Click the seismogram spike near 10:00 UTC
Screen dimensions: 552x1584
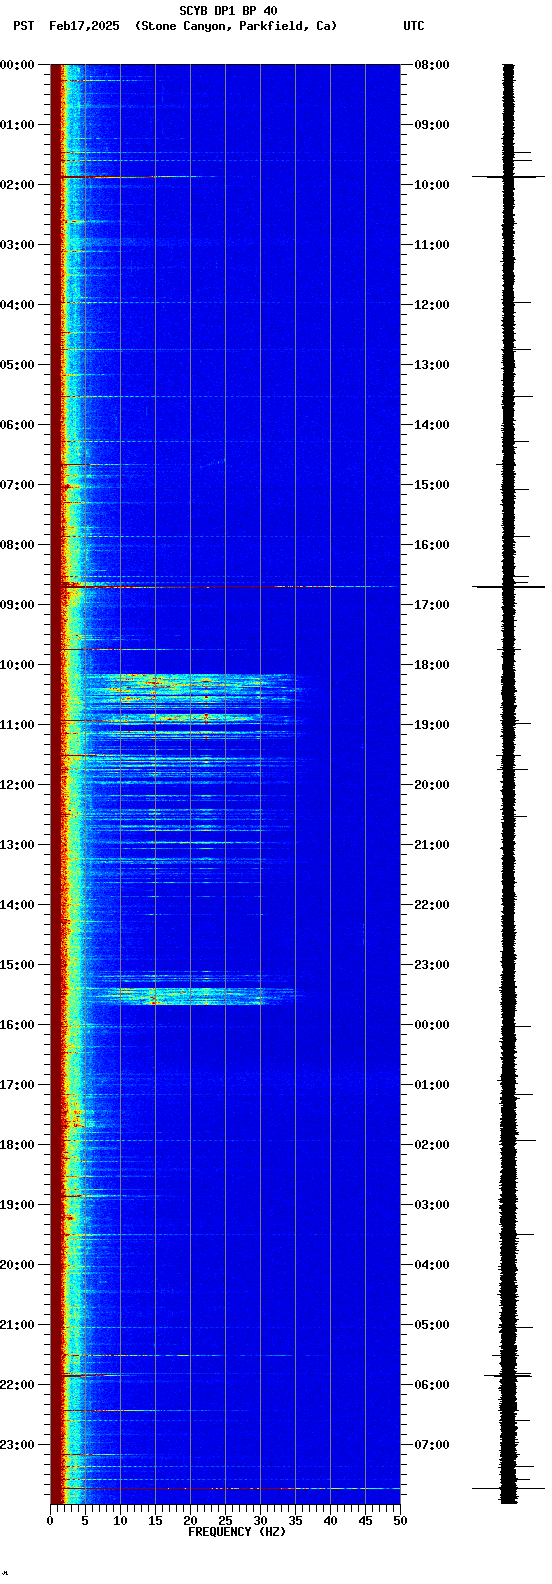[509, 177]
